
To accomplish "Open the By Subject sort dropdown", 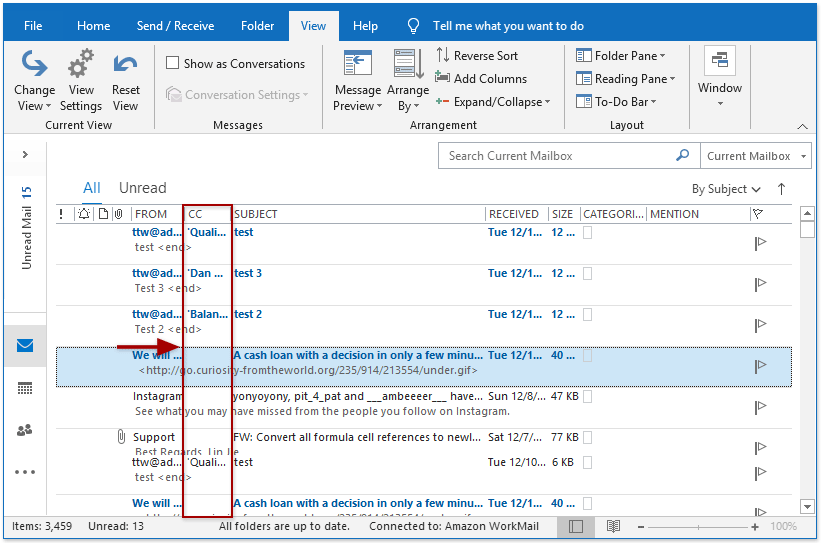I will coord(726,189).
